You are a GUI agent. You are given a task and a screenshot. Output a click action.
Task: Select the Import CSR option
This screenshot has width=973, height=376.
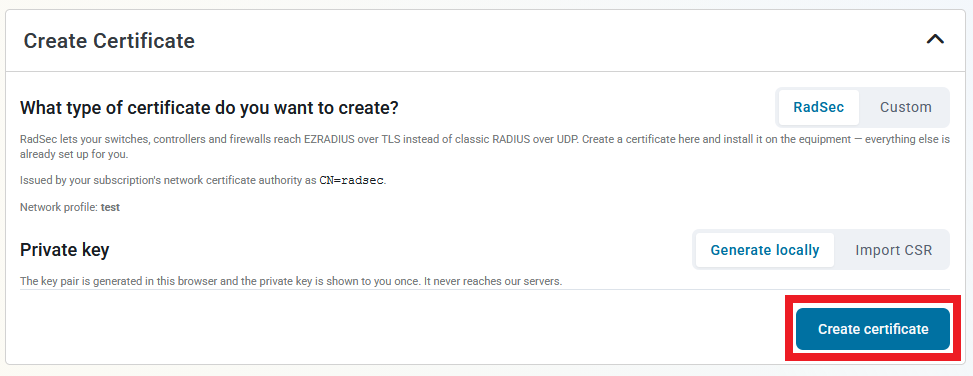(893, 250)
